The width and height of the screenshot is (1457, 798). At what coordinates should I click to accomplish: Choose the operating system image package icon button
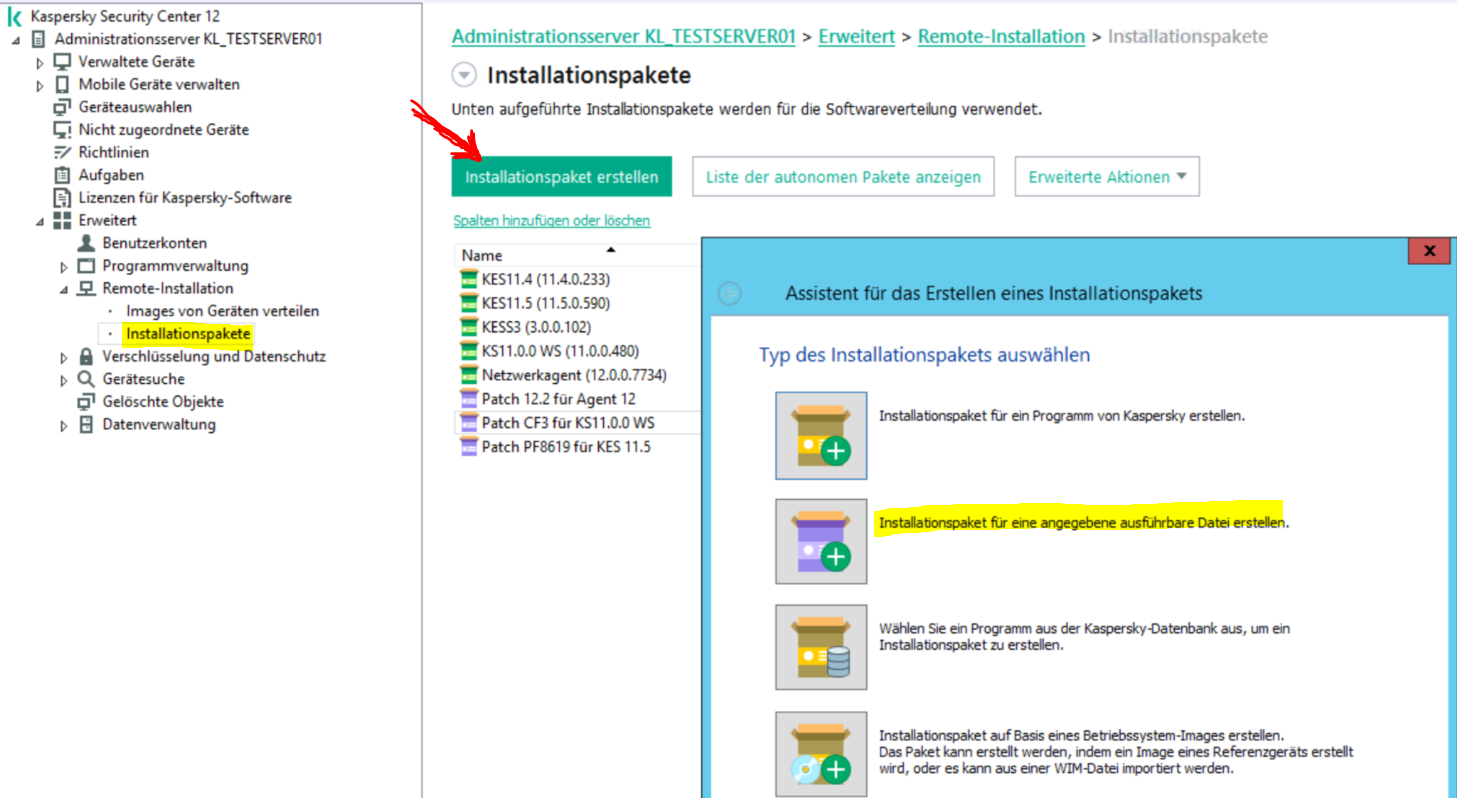pyautogui.click(x=821, y=753)
